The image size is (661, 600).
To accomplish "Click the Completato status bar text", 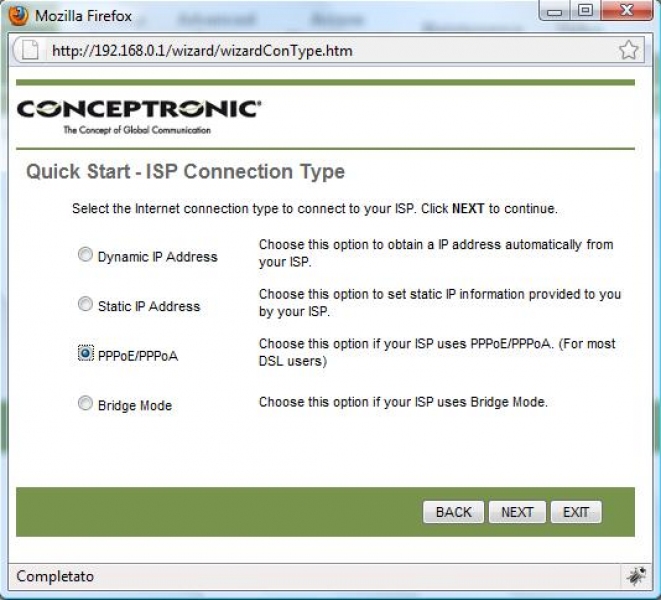I will pos(53,576).
